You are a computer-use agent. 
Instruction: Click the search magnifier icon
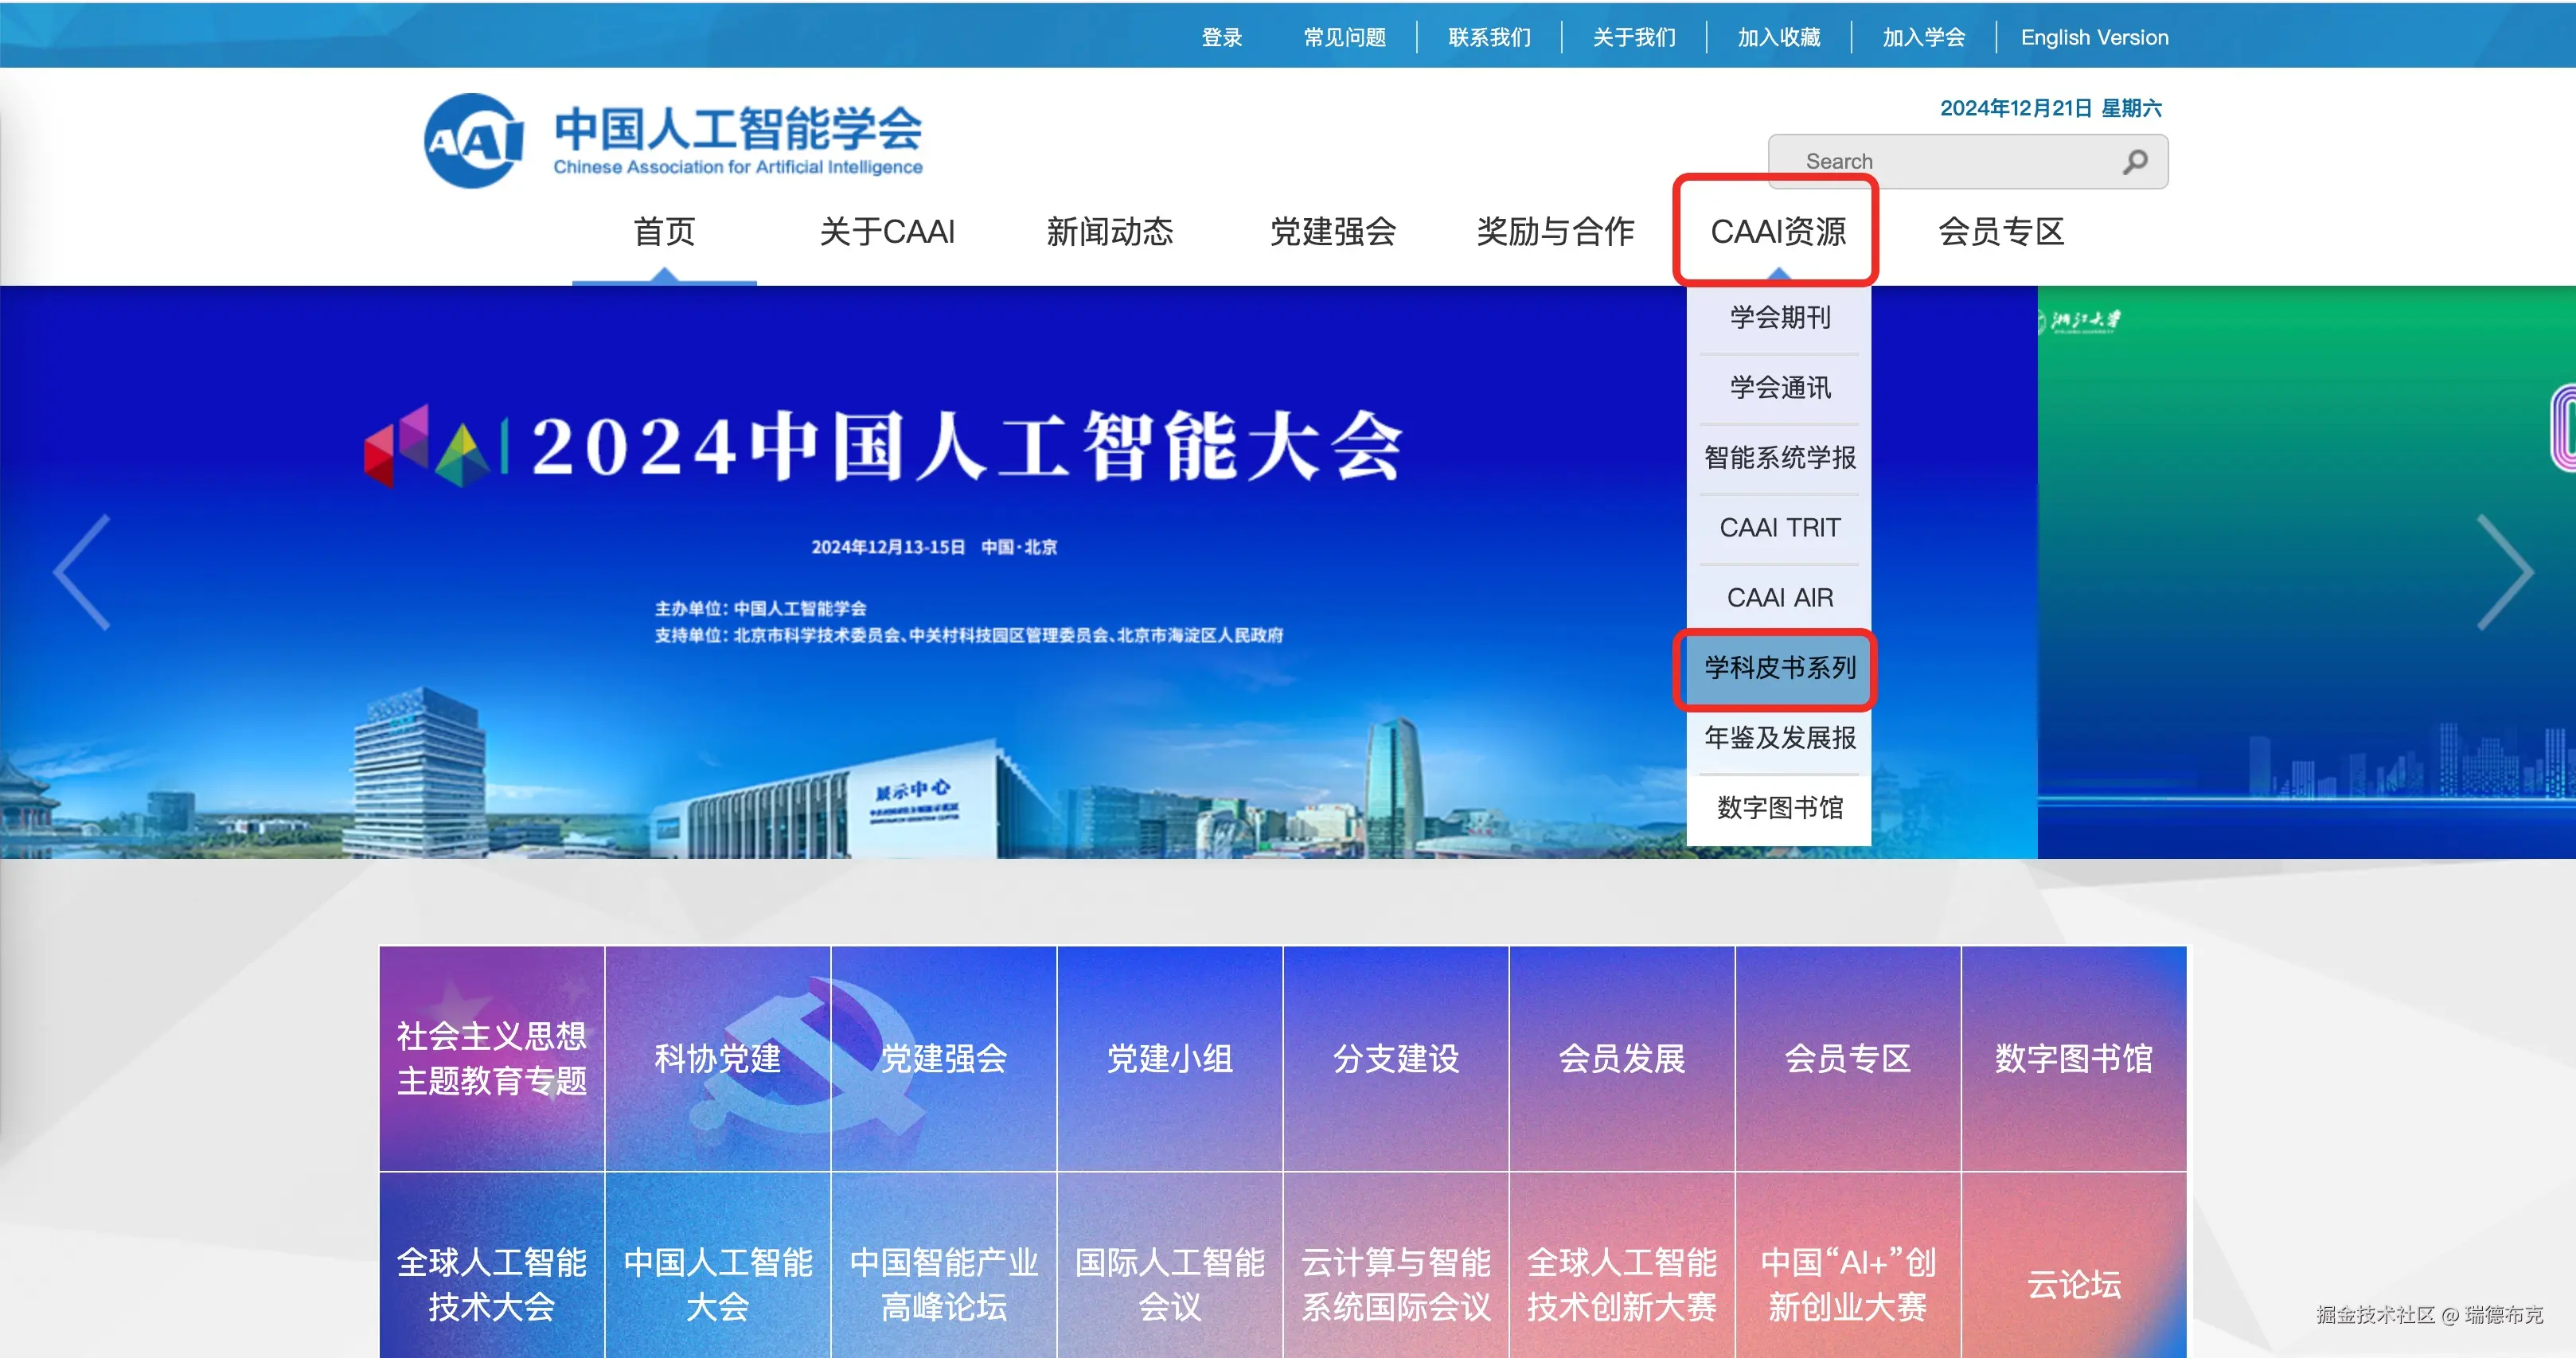tap(2134, 161)
